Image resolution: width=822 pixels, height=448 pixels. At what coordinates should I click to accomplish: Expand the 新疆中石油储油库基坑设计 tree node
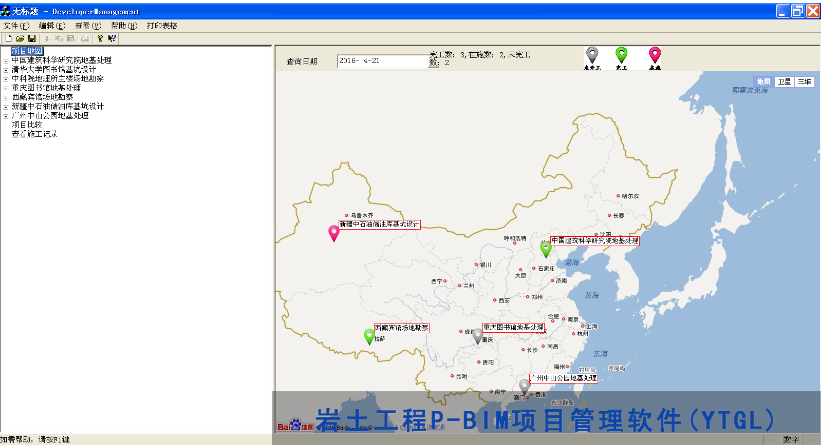pos(6,107)
